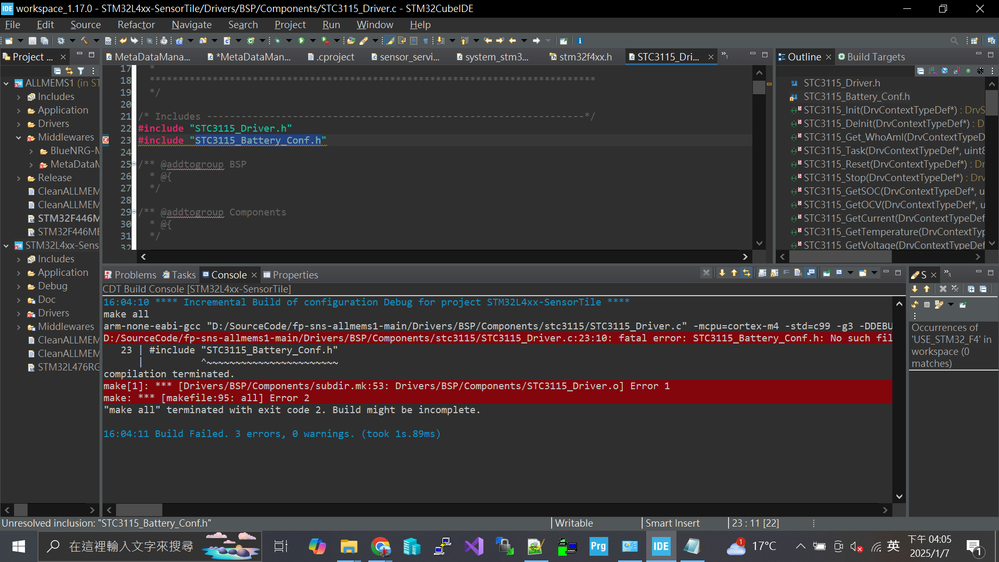
Task: Click the Build (hammer) toolbar icon
Action: pos(85,41)
